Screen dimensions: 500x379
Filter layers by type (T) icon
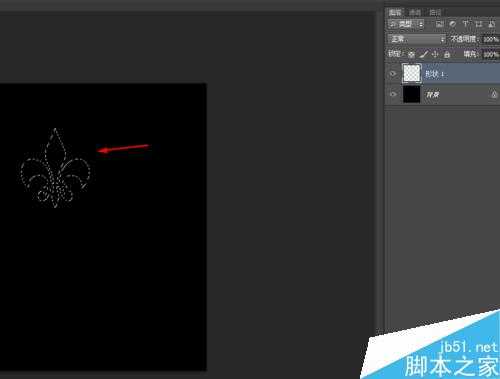465,24
